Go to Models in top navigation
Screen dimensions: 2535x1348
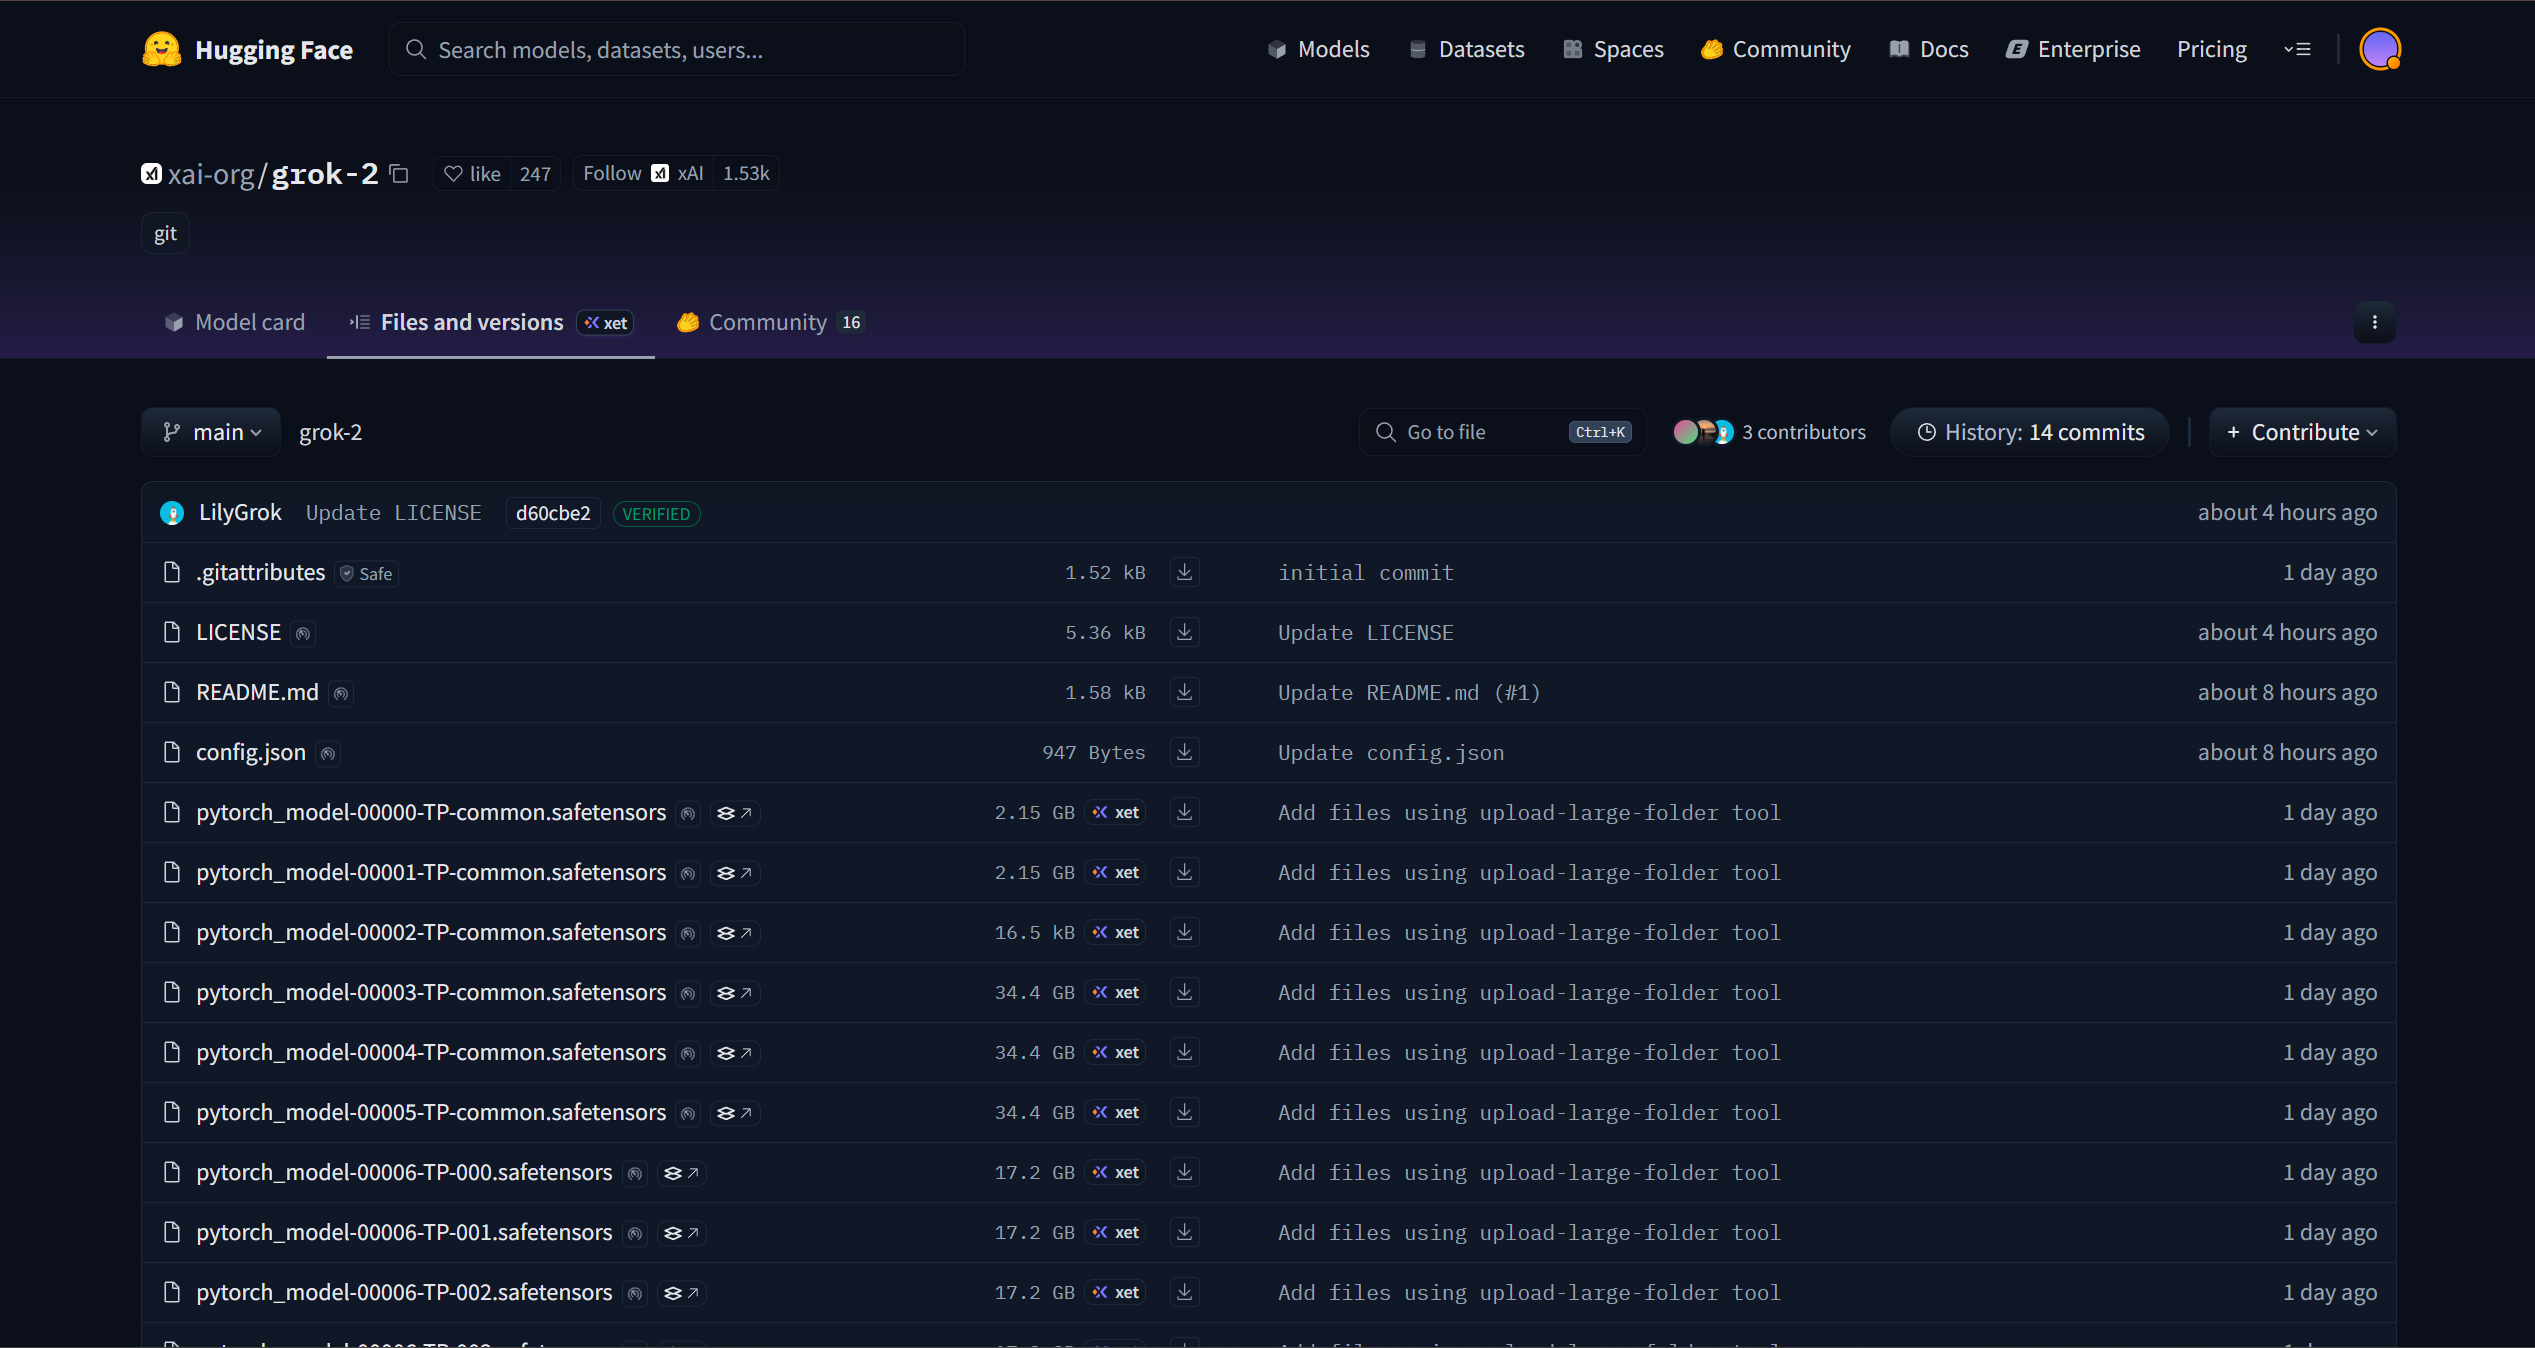click(x=1319, y=49)
